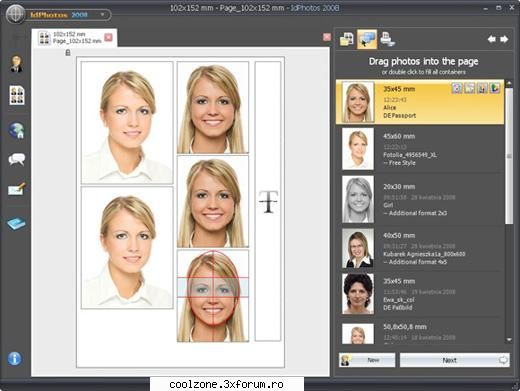This screenshot has width=520, height=391.
Task: Expand the IdPhotos 2008 title dropdown arrow
Action: tap(102, 14)
